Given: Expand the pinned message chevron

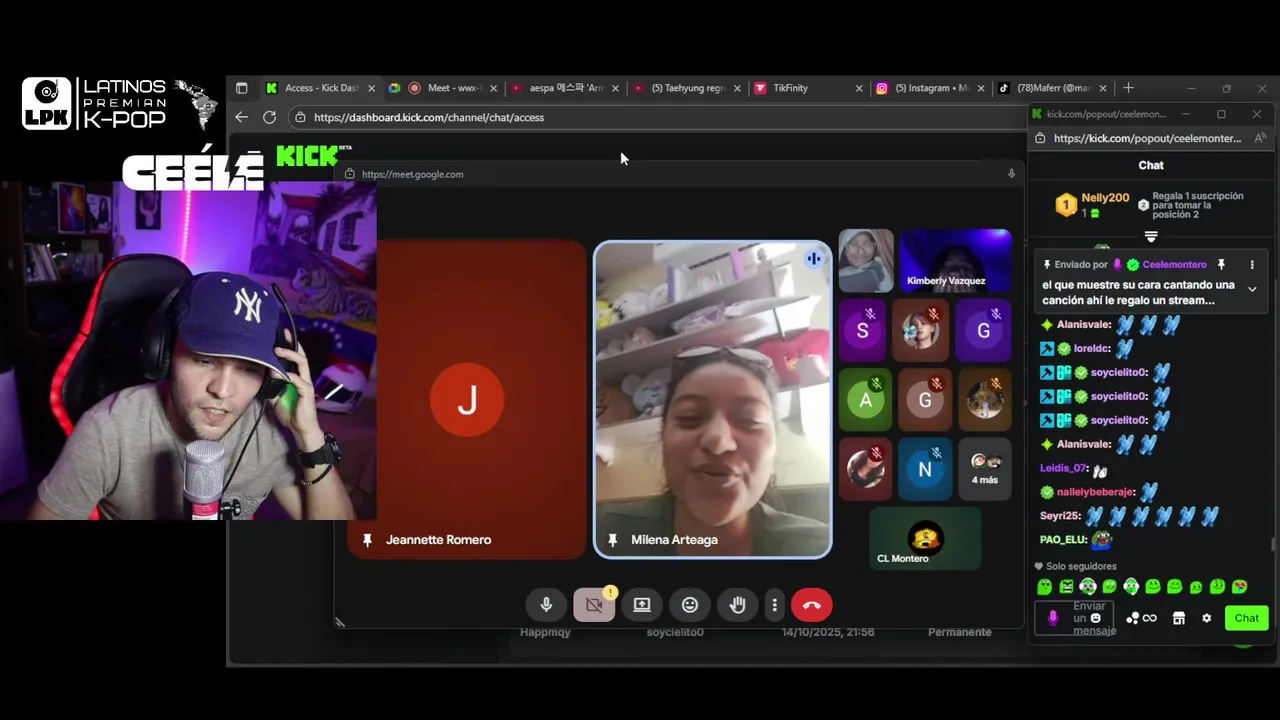Looking at the screenshot, I should pos(1252,289).
